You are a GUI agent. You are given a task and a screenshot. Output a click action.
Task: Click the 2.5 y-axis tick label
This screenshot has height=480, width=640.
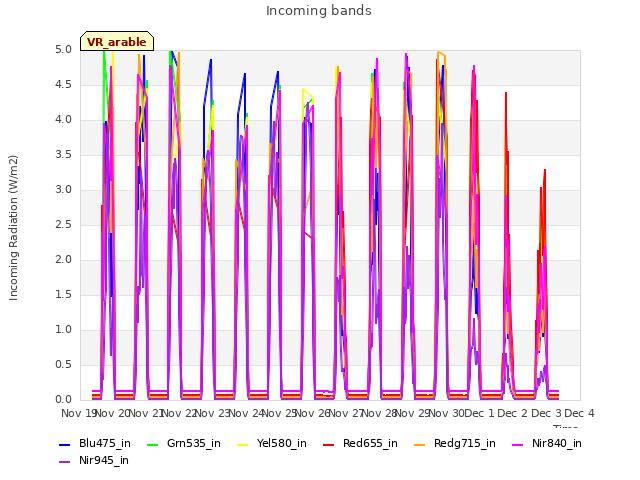[63, 224]
